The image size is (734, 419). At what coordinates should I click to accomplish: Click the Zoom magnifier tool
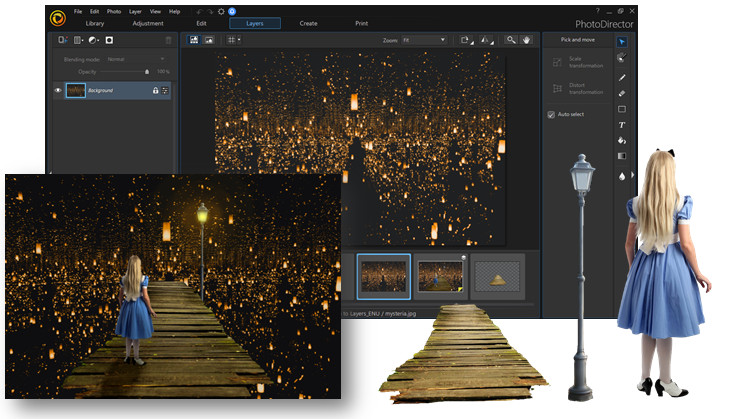511,40
